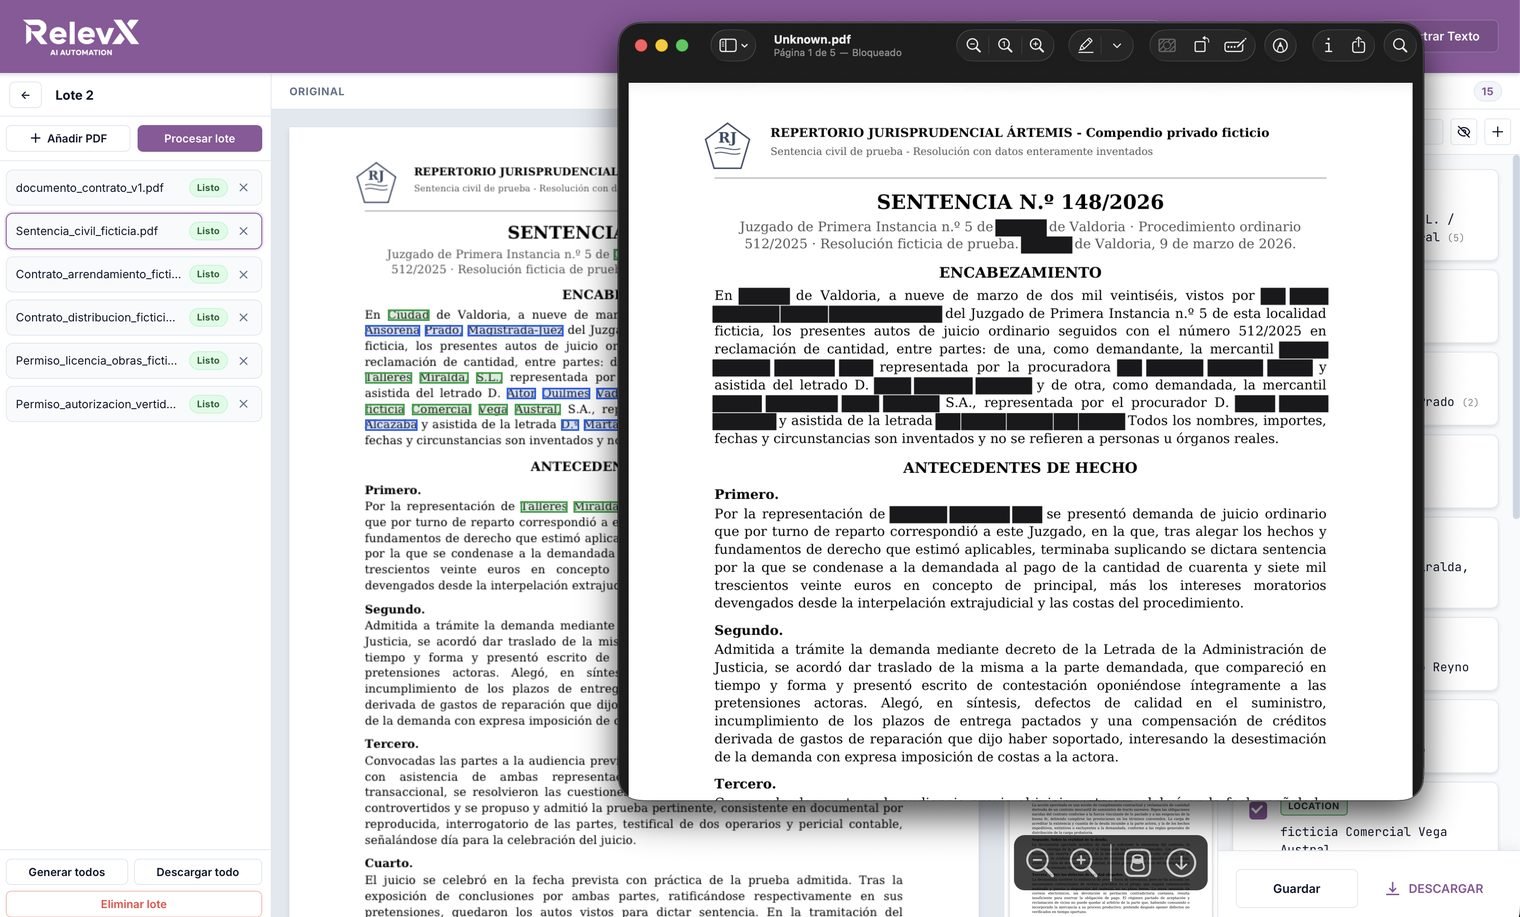Image resolution: width=1520 pixels, height=917 pixels.
Task: Remove the Contrato_arrendamiento file with its X icon
Action: pyautogui.click(x=243, y=274)
